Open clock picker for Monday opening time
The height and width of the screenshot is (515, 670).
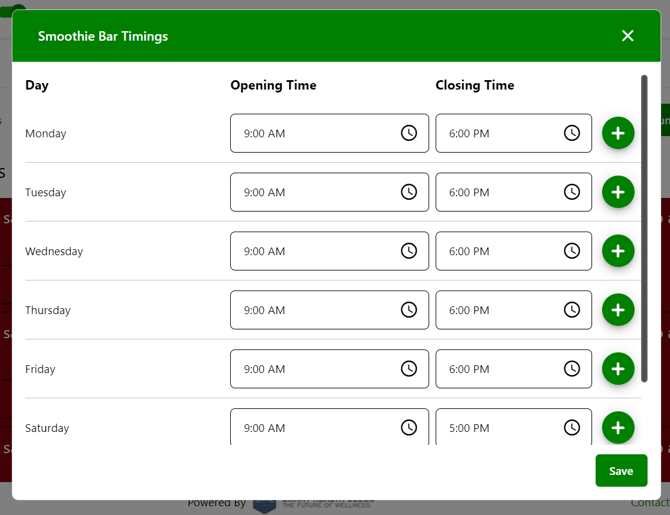[x=409, y=133]
